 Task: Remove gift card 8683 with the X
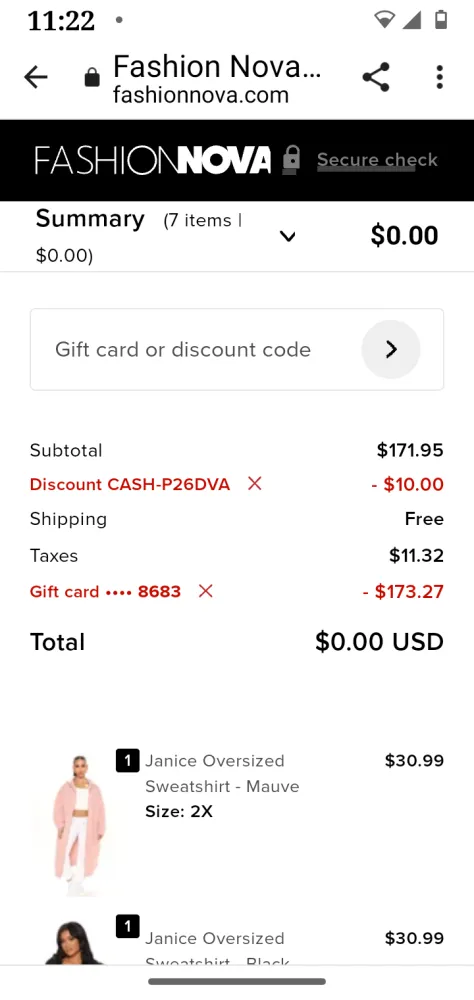[205, 591]
